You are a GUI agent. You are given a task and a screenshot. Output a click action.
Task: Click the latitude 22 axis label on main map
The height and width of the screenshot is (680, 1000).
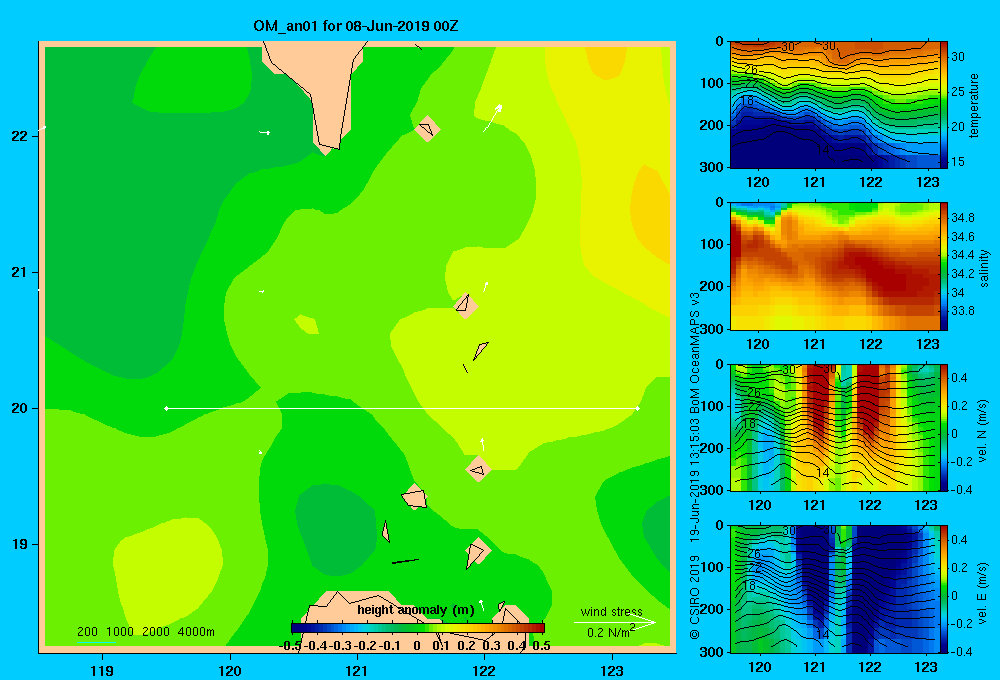coord(20,136)
